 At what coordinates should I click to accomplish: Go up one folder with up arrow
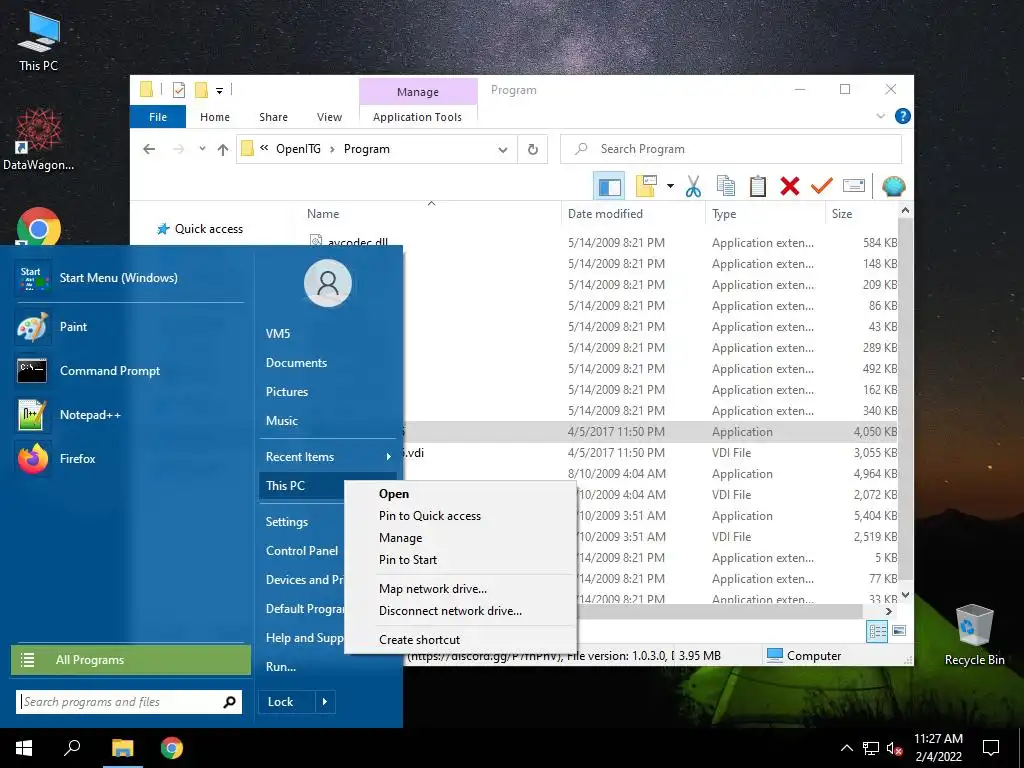click(223, 150)
